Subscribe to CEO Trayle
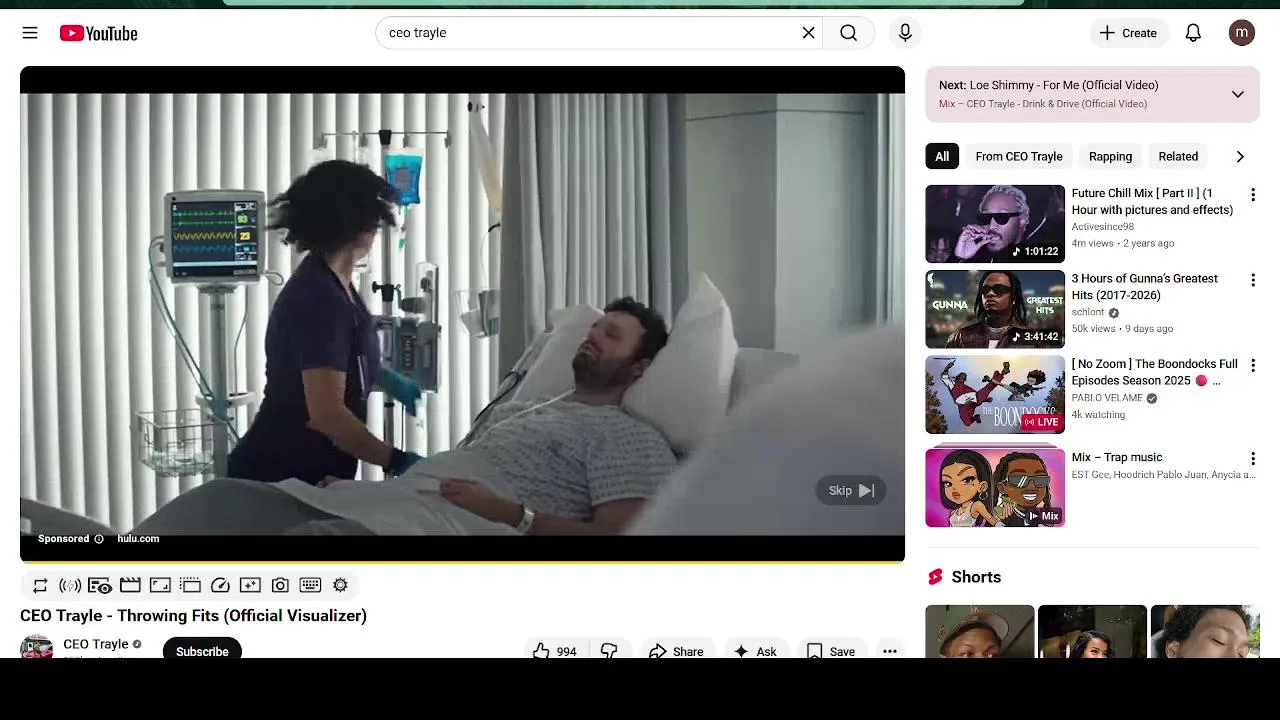 [202, 648]
